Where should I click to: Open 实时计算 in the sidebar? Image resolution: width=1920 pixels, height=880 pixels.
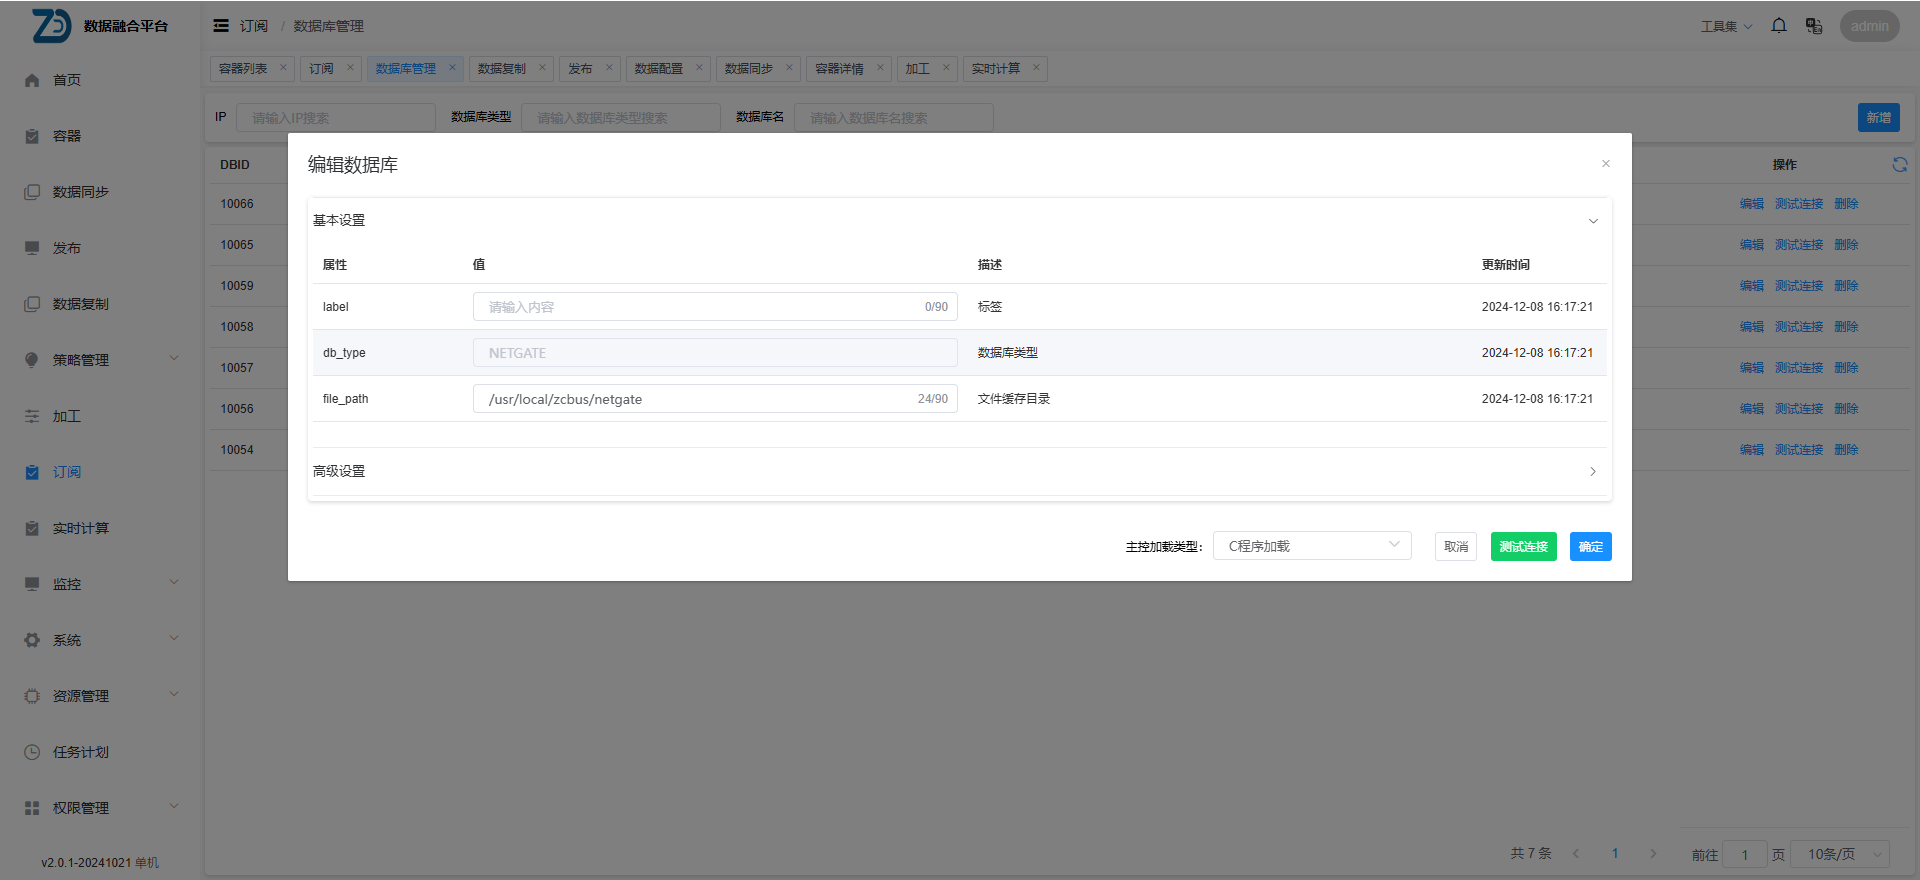80,528
